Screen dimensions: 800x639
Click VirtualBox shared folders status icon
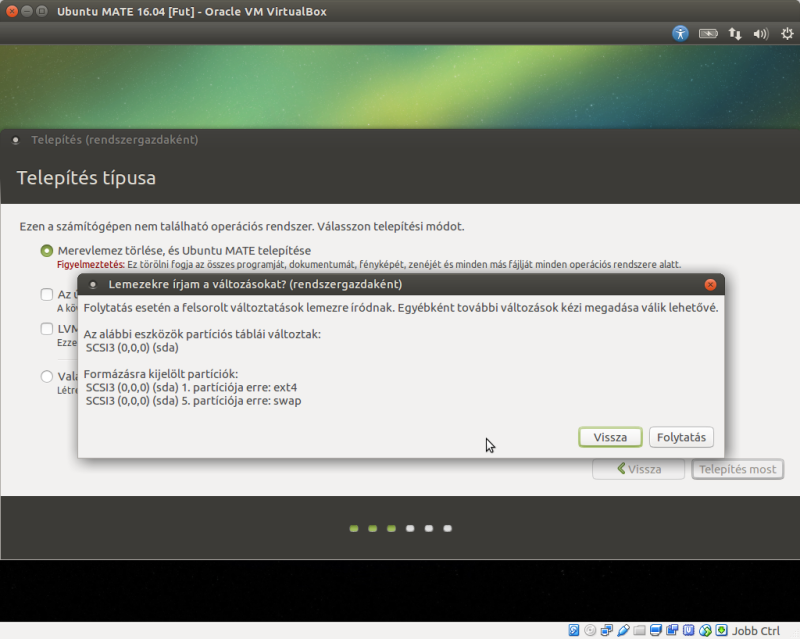coord(639,630)
